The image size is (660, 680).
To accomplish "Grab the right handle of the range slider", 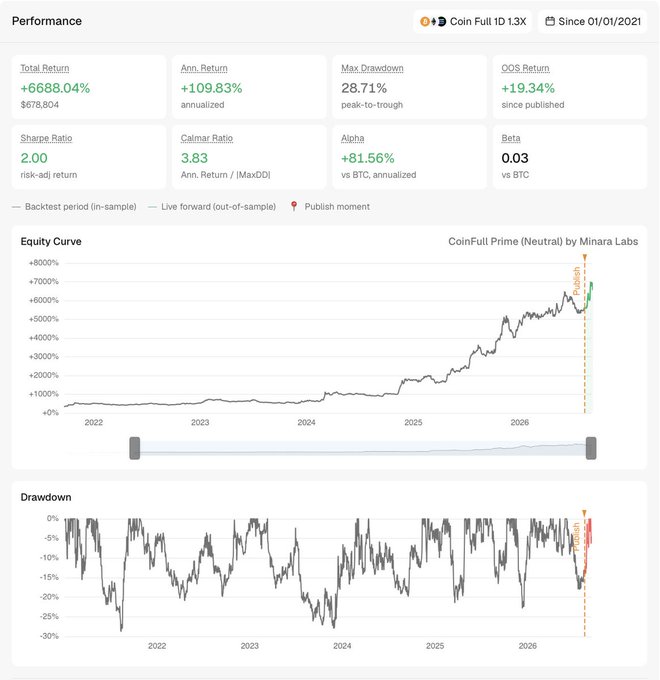I will click(x=591, y=448).
